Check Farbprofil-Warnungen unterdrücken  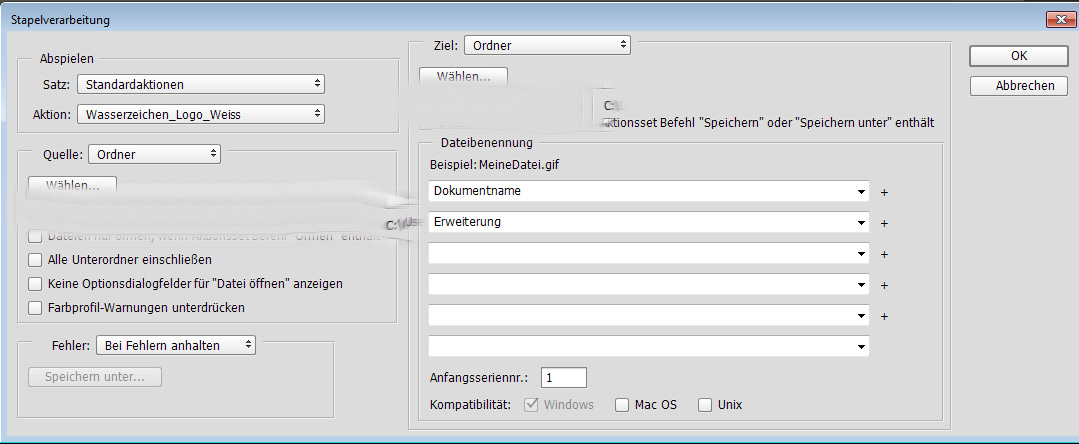[36, 308]
